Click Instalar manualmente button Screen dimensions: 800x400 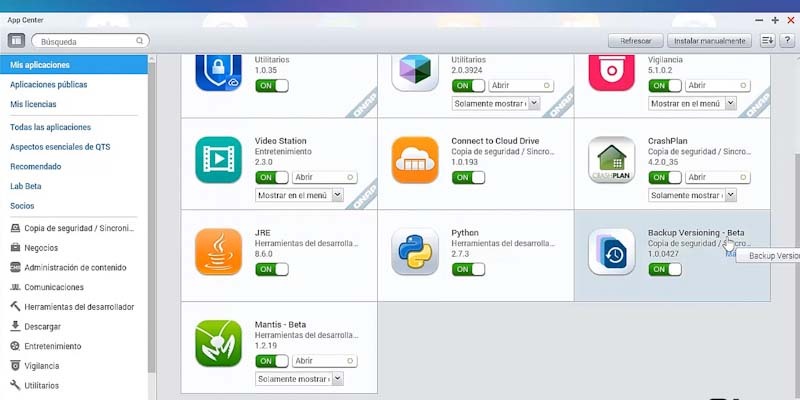(710, 41)
